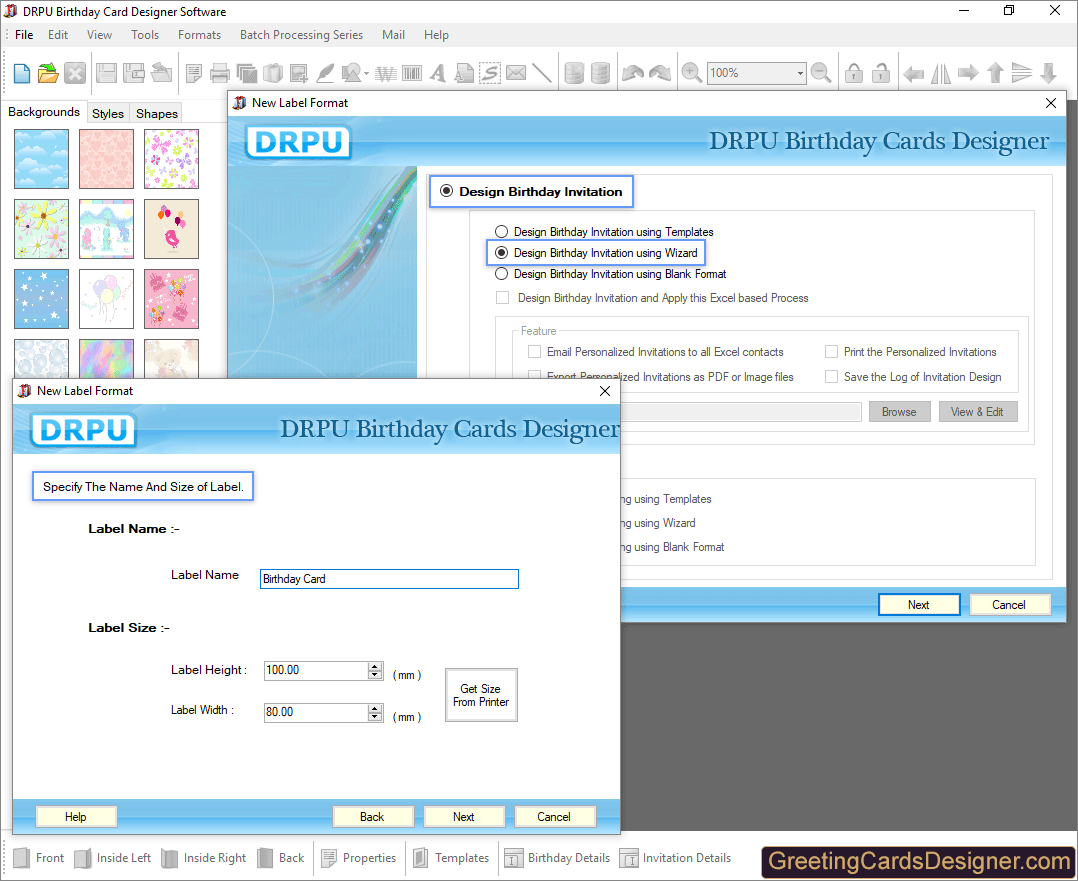Screen dimensions: 1078x881
Task: Select Design Birthday Invitation using Wizard
Action: coord(501,253)
